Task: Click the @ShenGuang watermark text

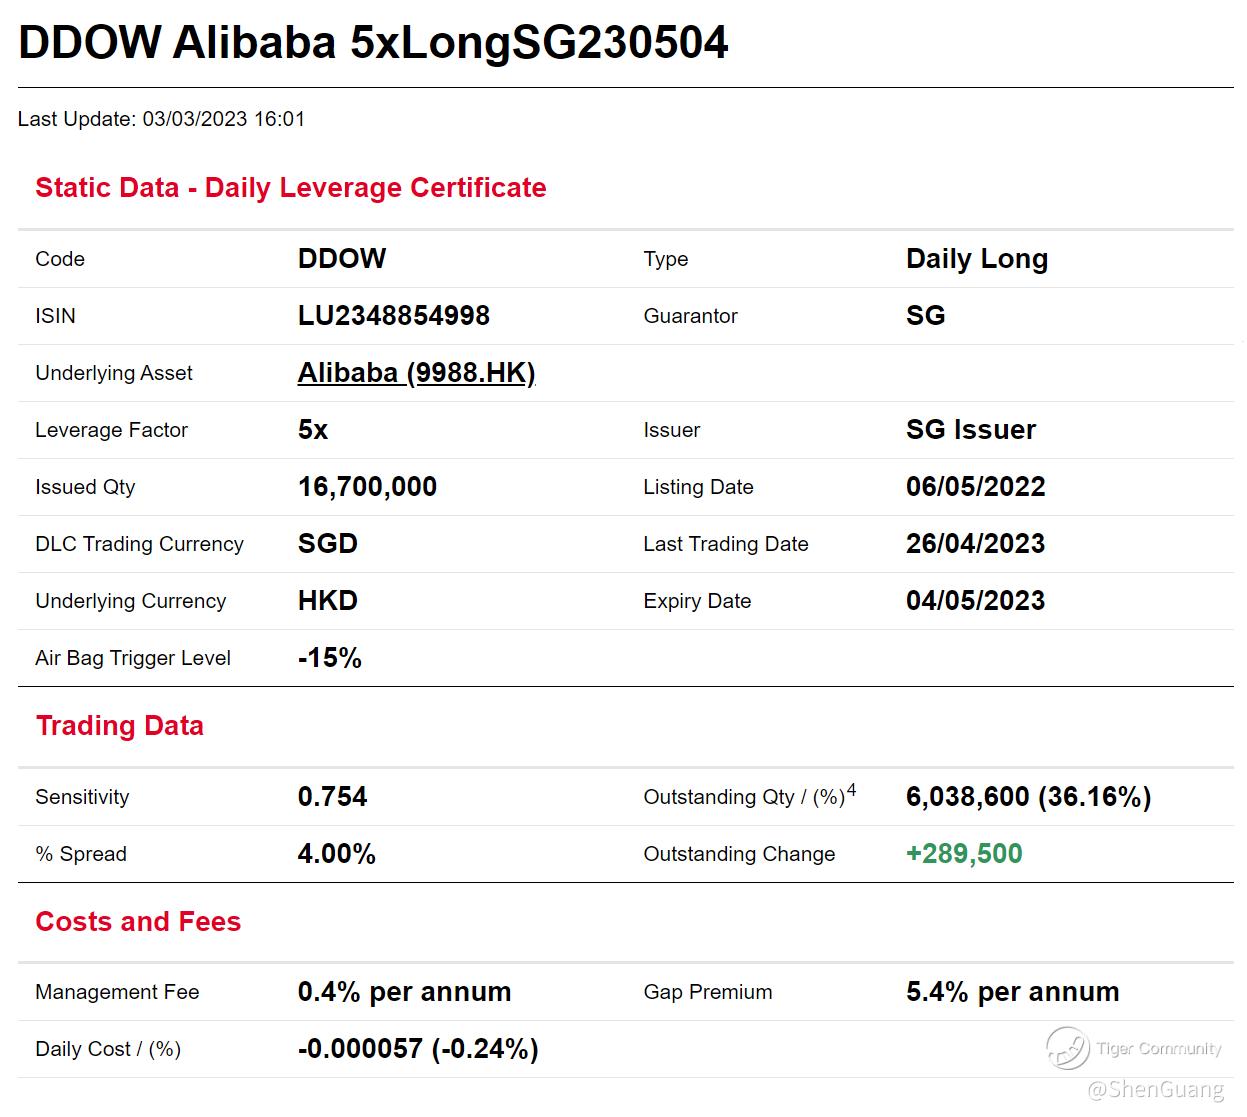Action: point(1155,1089)
